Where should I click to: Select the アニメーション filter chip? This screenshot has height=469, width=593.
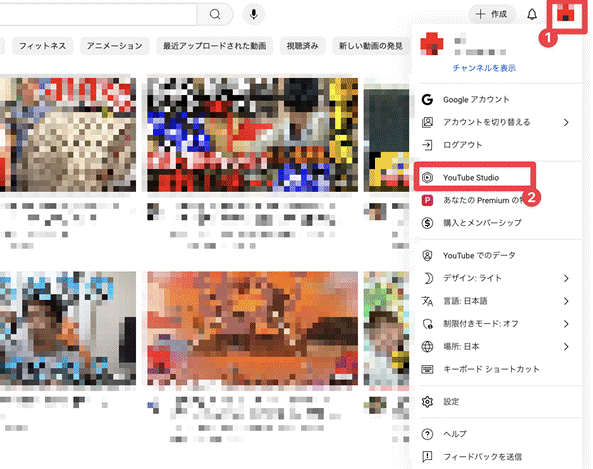coord(115,46)
